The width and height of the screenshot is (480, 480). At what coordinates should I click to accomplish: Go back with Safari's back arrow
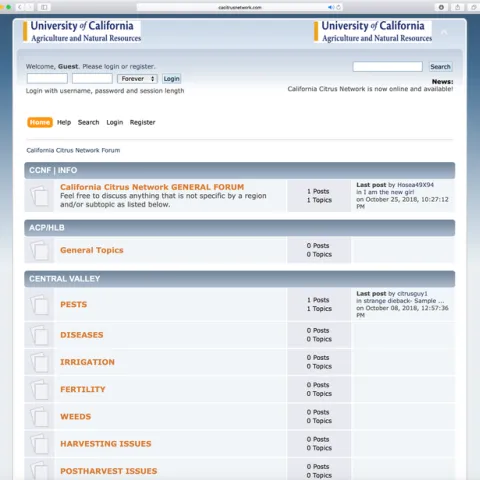(x=20, y=7)
